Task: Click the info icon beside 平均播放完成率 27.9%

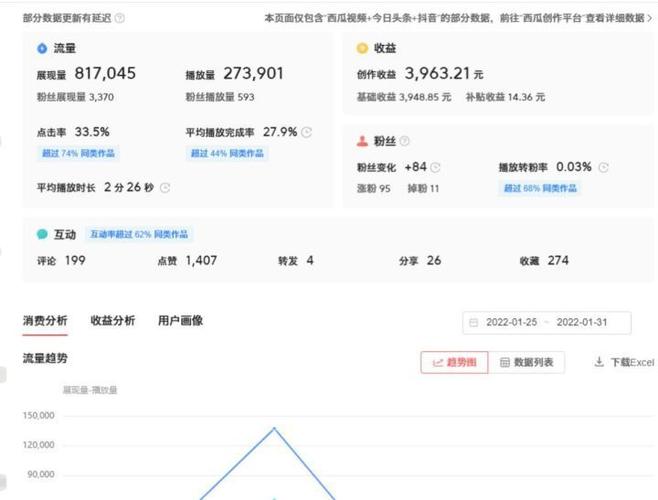Action: coord(307,133)
